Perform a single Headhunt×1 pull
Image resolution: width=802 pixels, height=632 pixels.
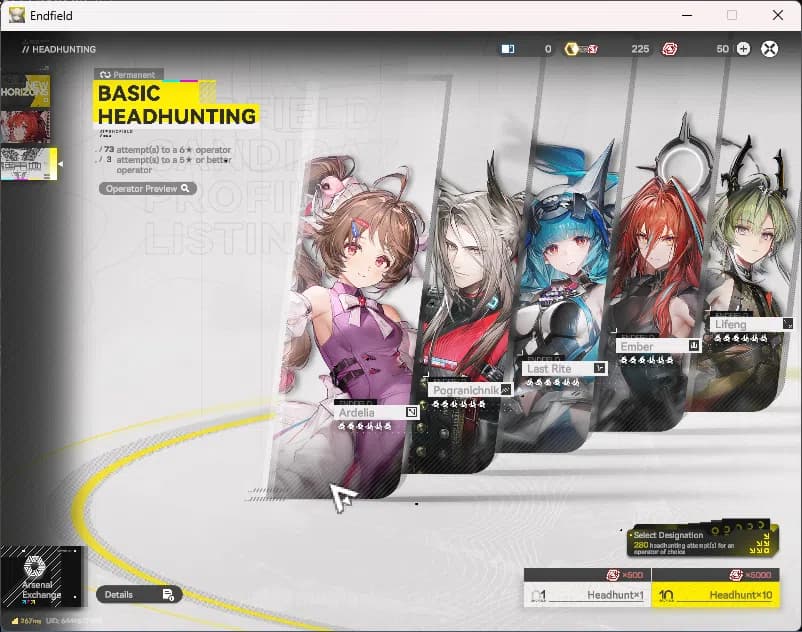pyautogui.click(x=588, y=594)
